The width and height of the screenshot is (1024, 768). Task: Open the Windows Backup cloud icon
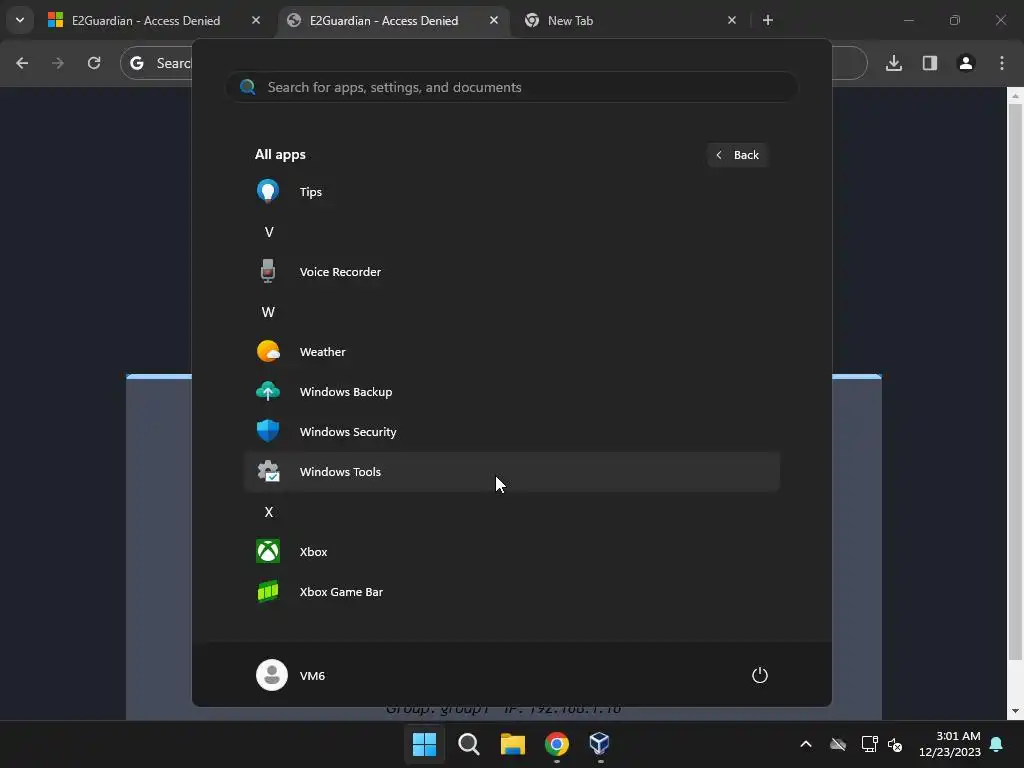click(x=268, y=391)
